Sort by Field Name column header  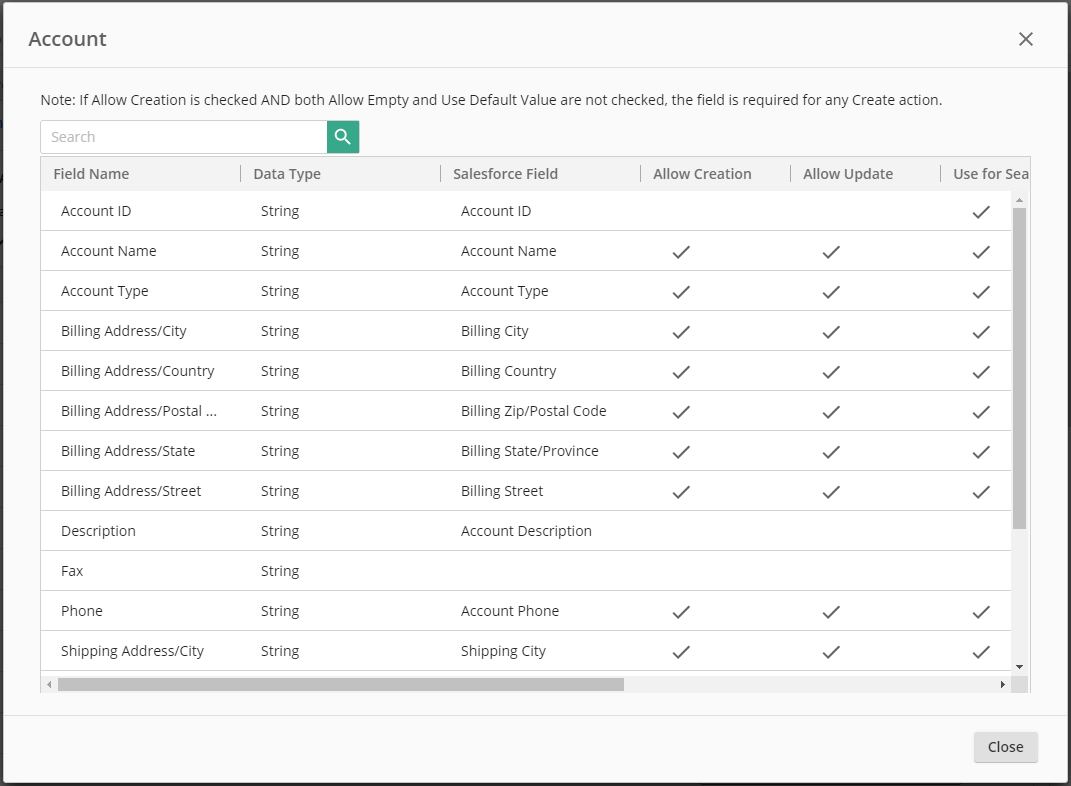(91, 174)
